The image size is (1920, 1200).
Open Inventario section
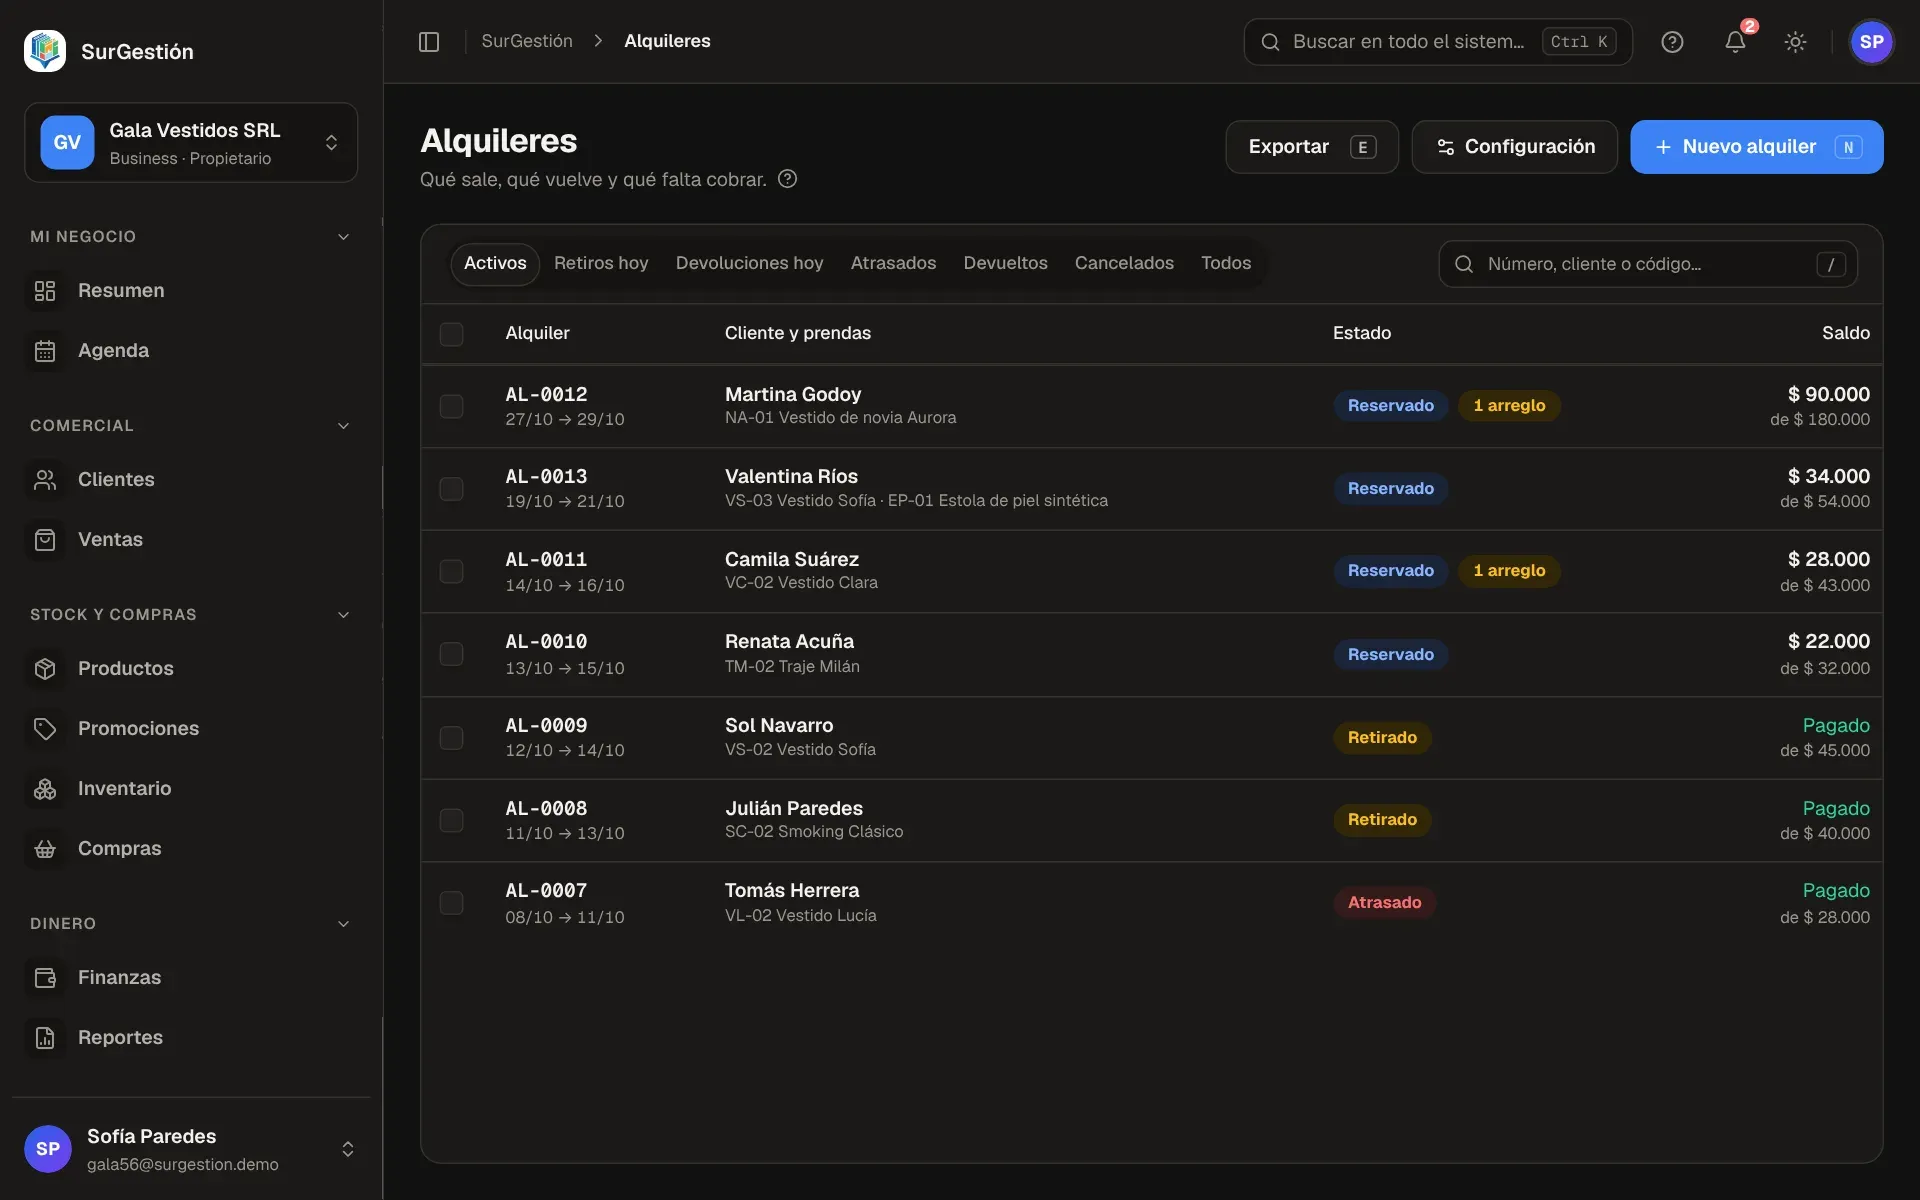pyautogui.click(x=191, y=788)
